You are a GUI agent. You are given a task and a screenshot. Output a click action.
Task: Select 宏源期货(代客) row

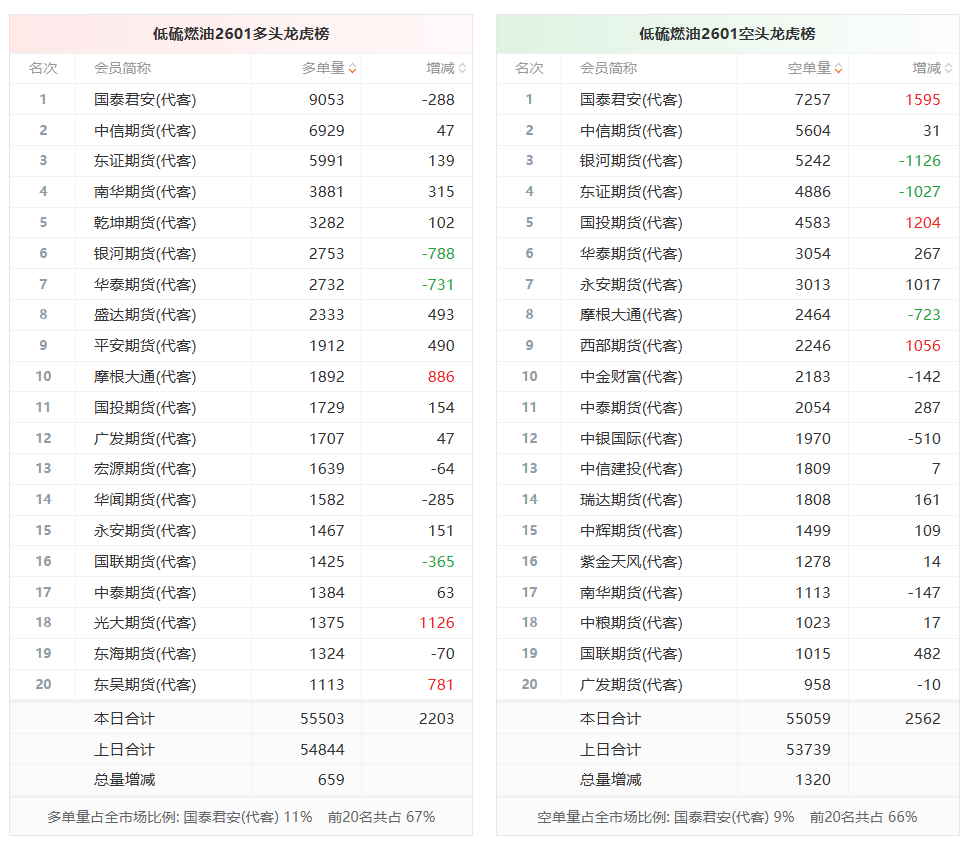coord(241,469)
